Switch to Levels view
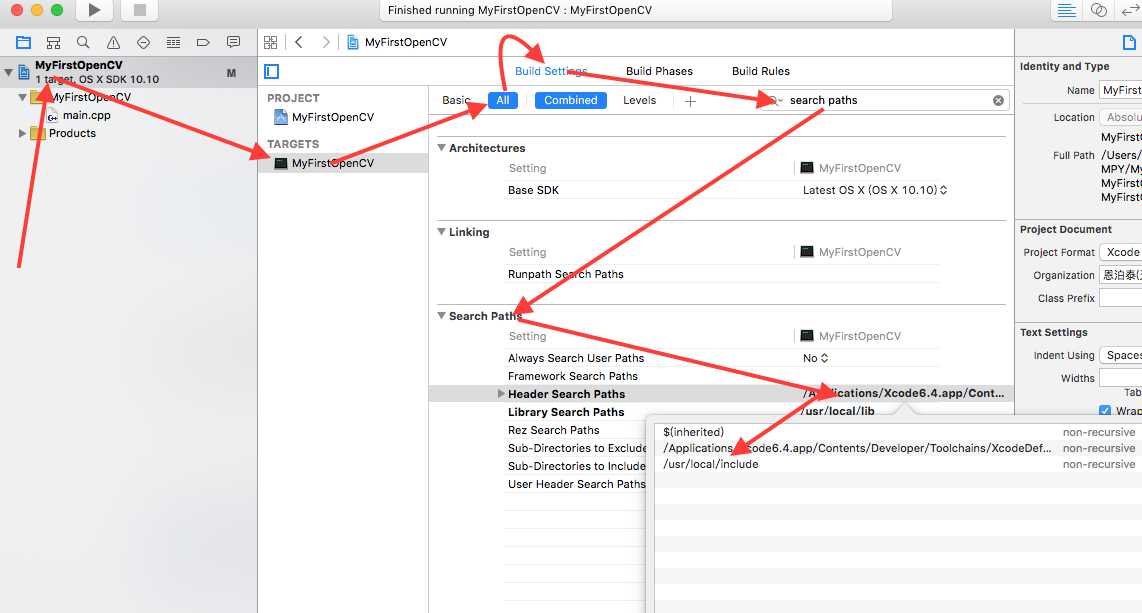Viewport: 1142px width, 613px height. pyautogui.click(x=639, y=100)
